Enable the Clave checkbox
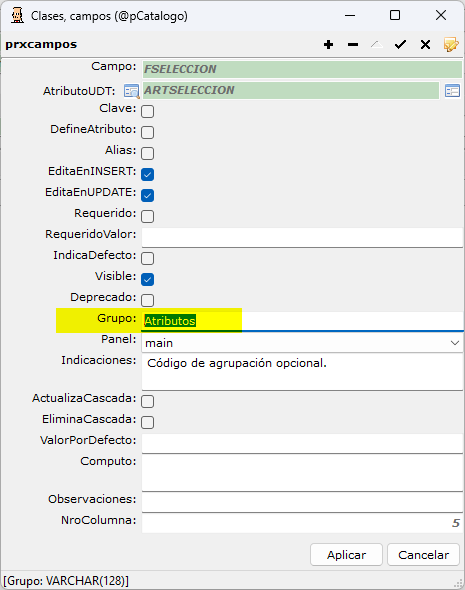465x590 pixels. point(147,111)
